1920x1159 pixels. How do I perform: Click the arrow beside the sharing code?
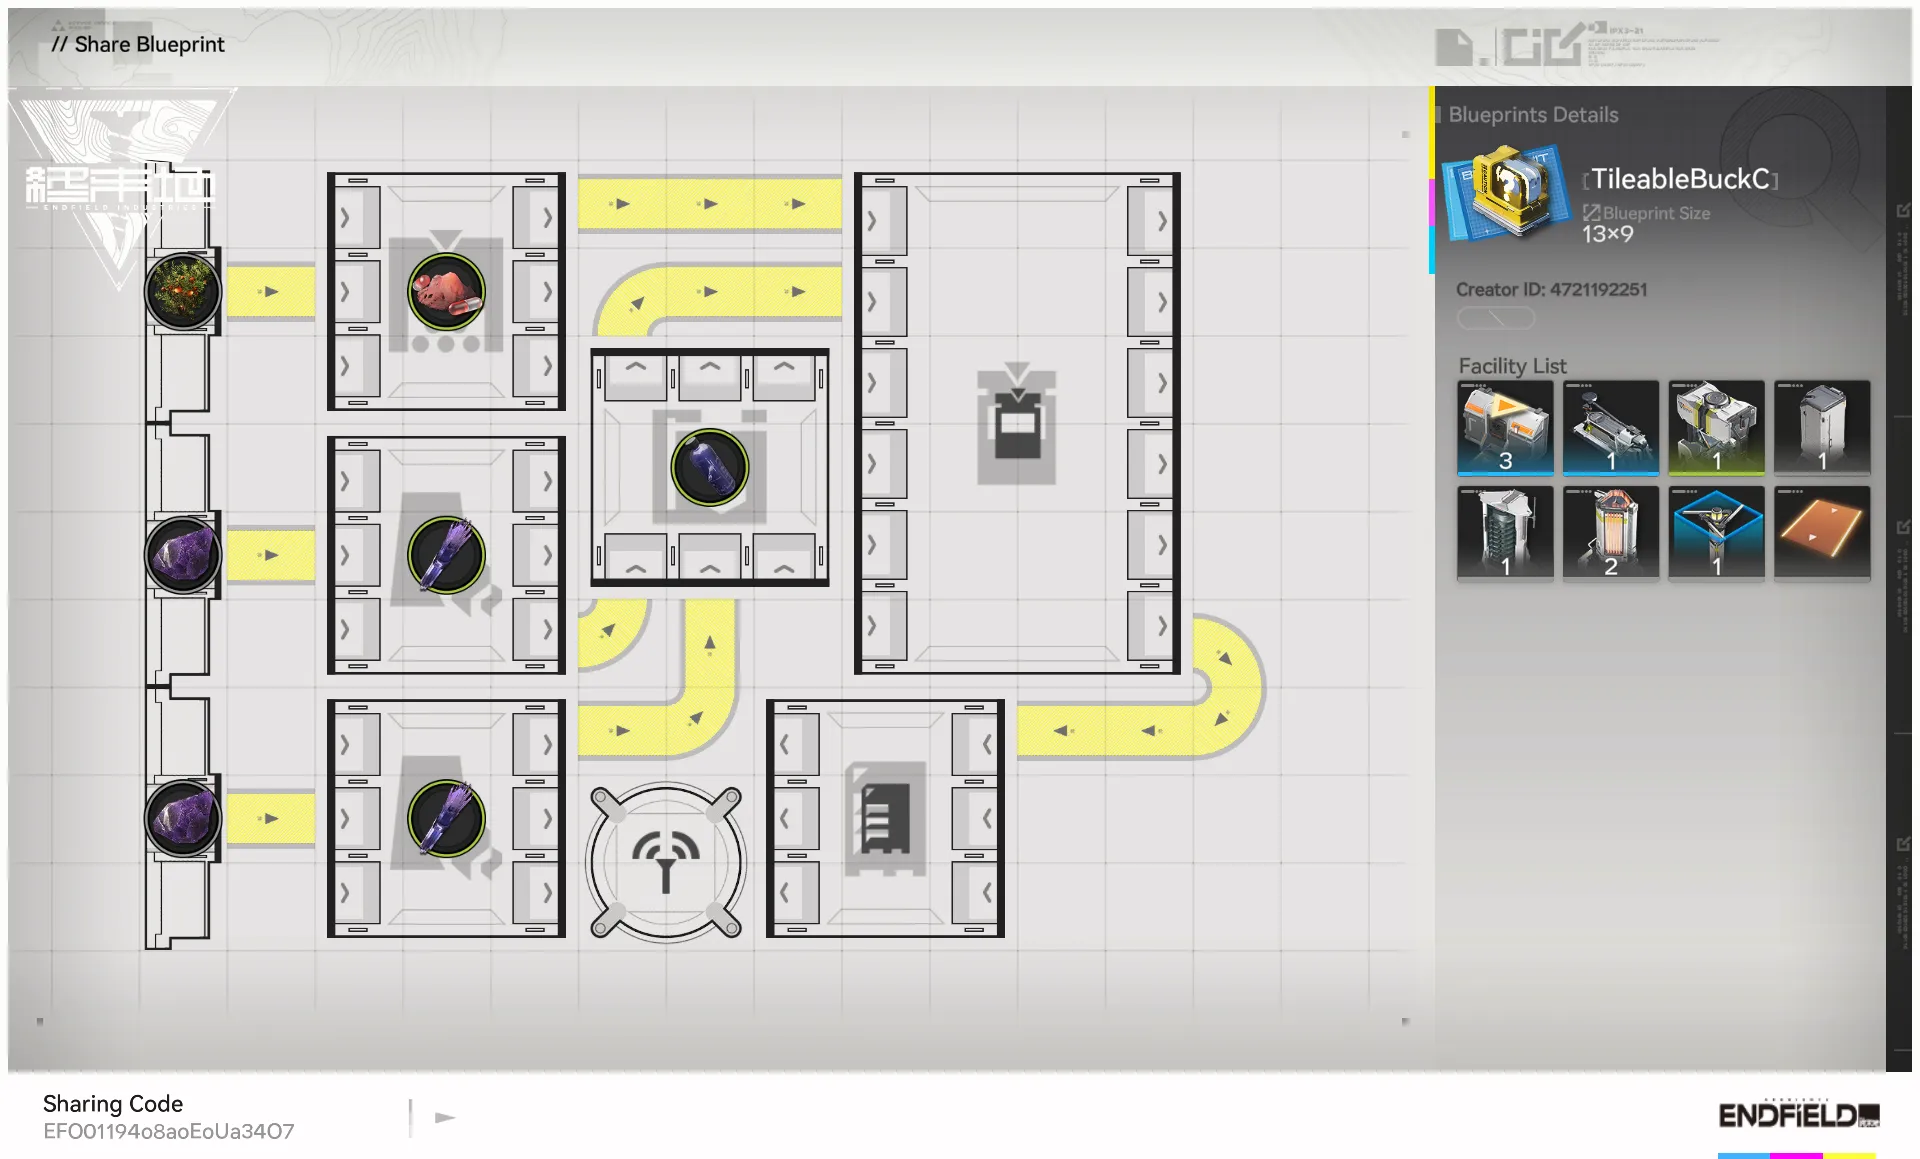click(445, 1117)
